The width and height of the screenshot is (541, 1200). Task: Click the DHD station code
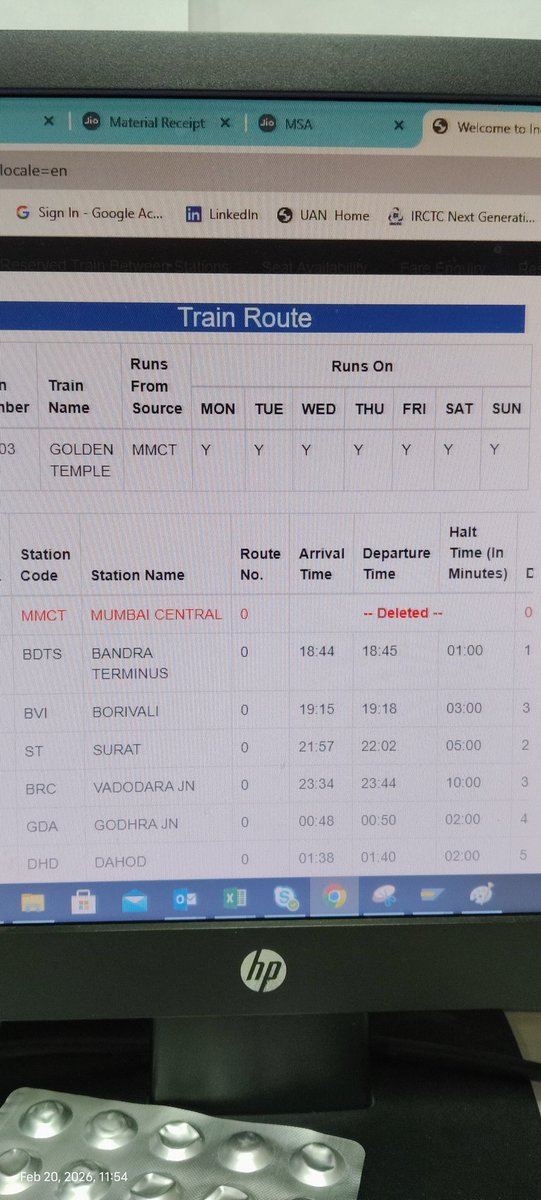point(44,862)
